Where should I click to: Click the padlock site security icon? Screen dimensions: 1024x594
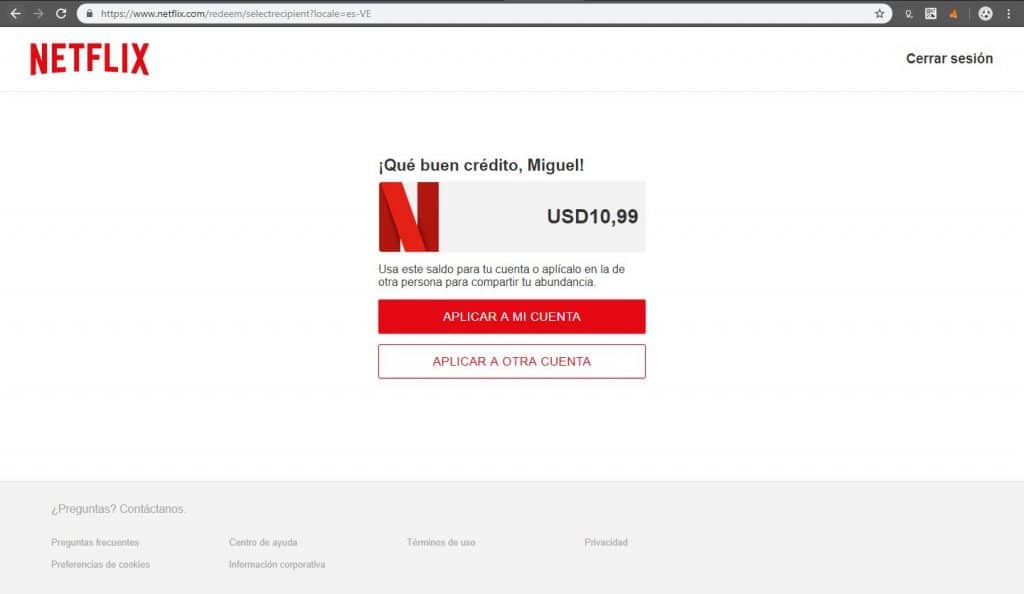point(89,13)
